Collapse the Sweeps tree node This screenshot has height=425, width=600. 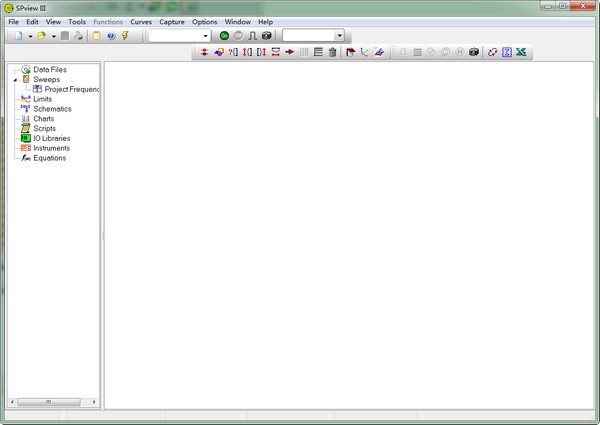[15, 80]
